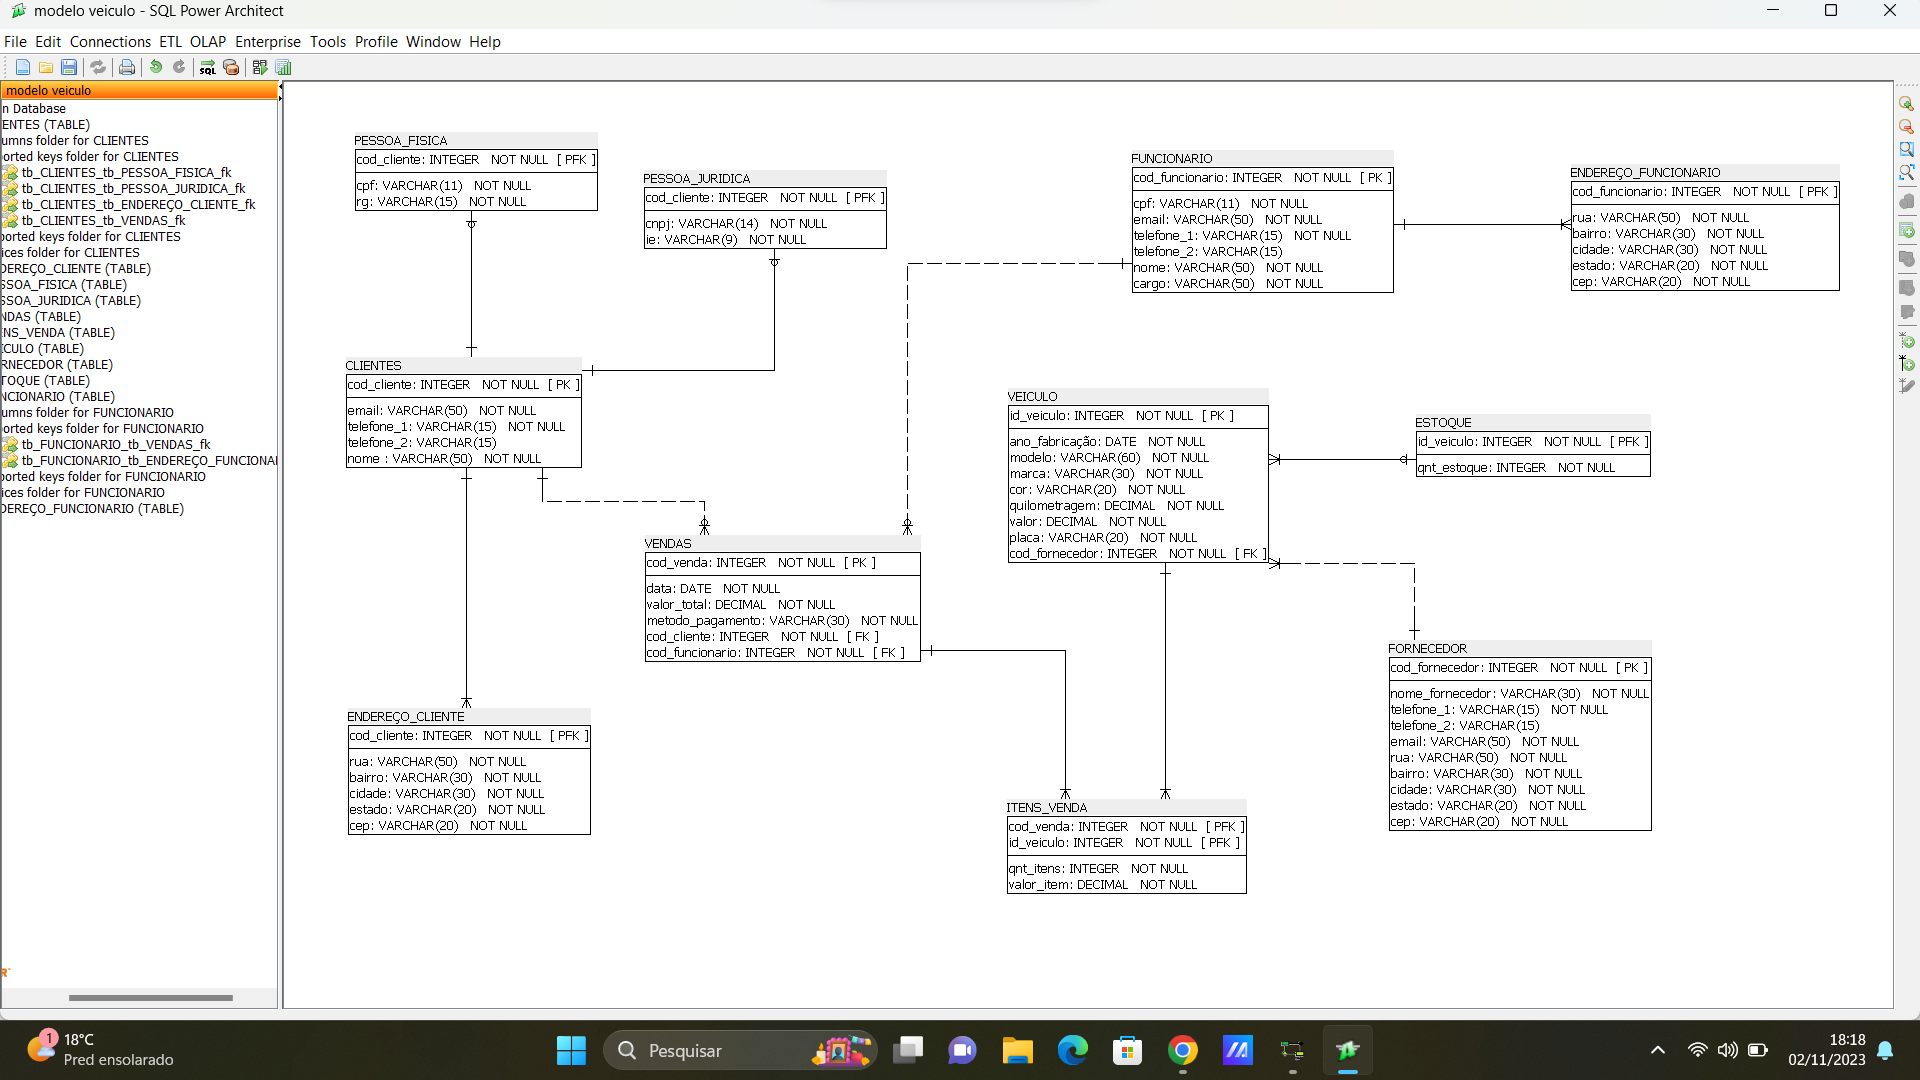The width and height of the screenshot is (1920, 1080).
Task: Open the Compare Data Models database icon
Action: (231, 67)
